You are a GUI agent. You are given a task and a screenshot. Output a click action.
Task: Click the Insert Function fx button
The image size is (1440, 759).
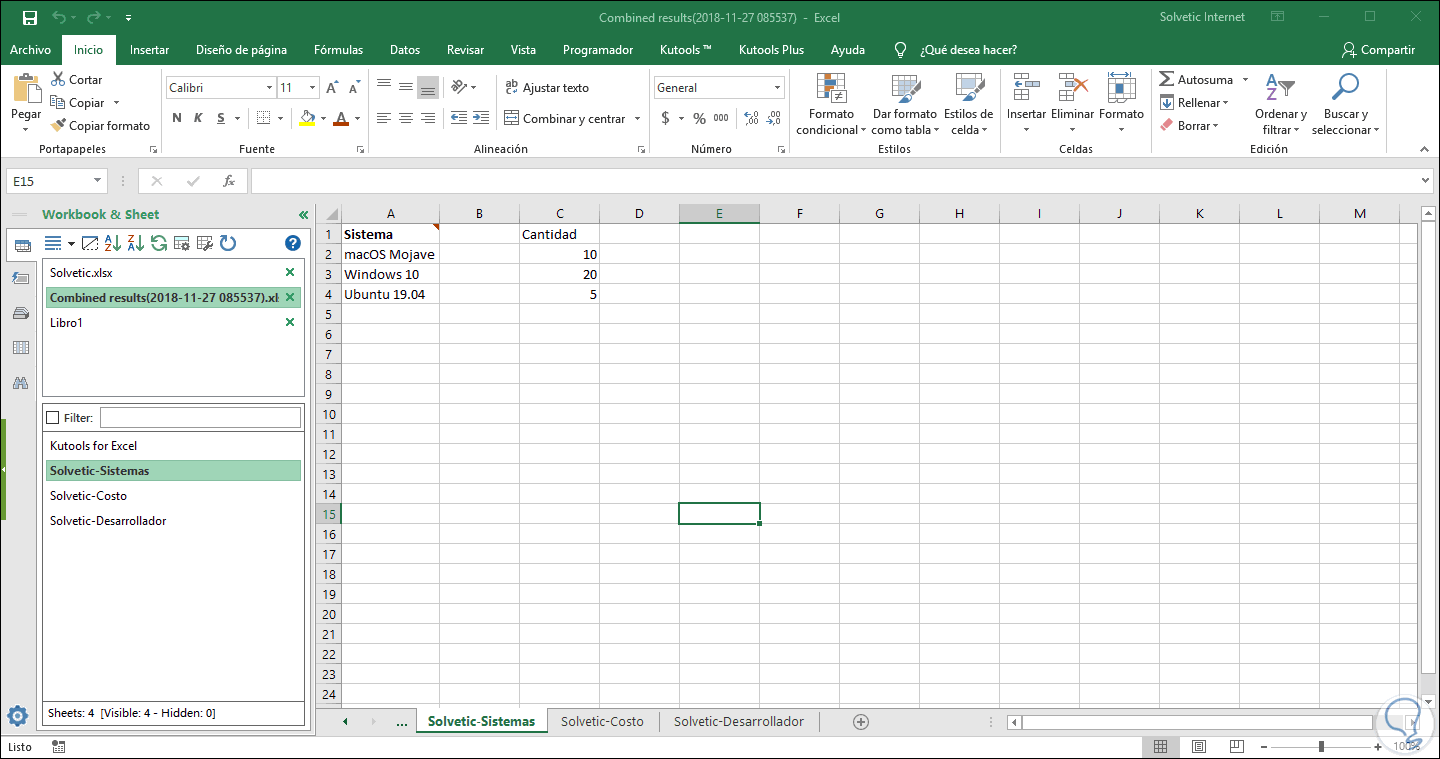[x=229, y=181]
